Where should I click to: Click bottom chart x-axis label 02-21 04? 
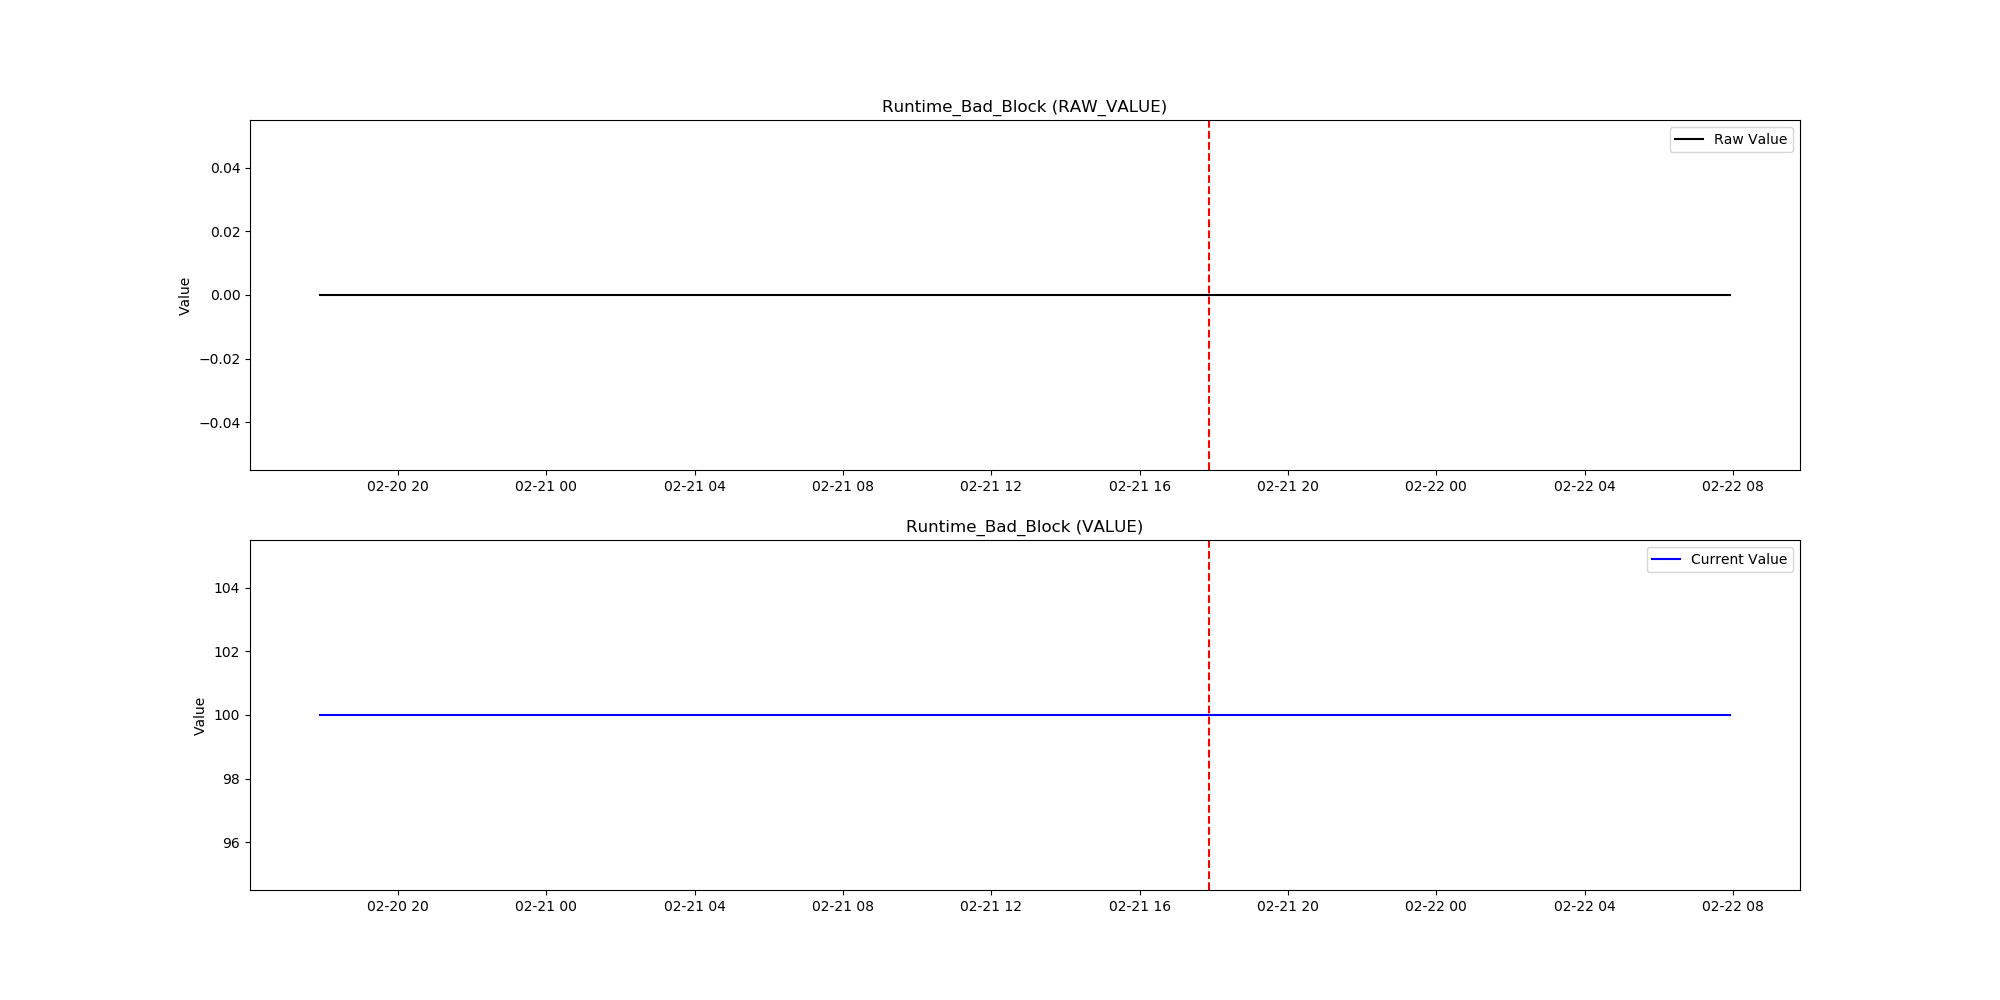click(695, 907)
